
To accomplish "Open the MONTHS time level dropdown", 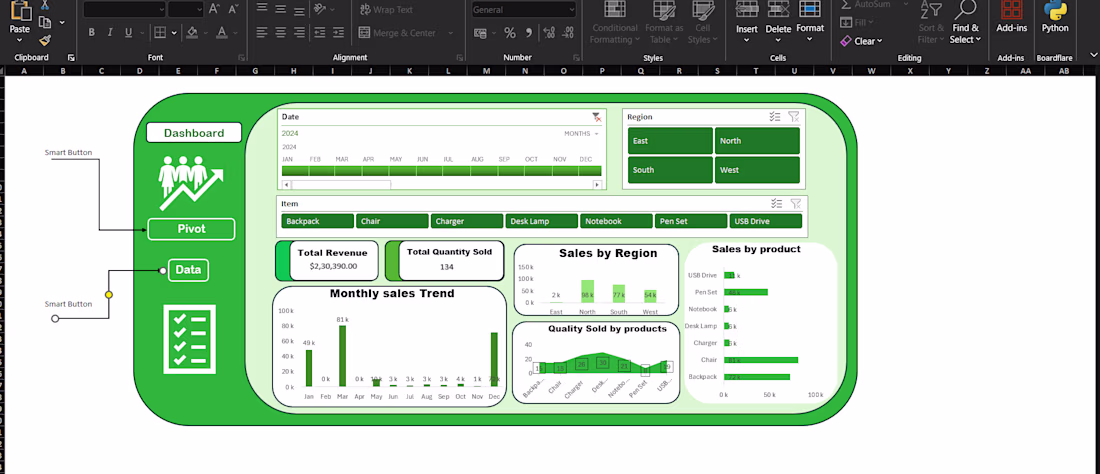I will (x=582, y=133).
